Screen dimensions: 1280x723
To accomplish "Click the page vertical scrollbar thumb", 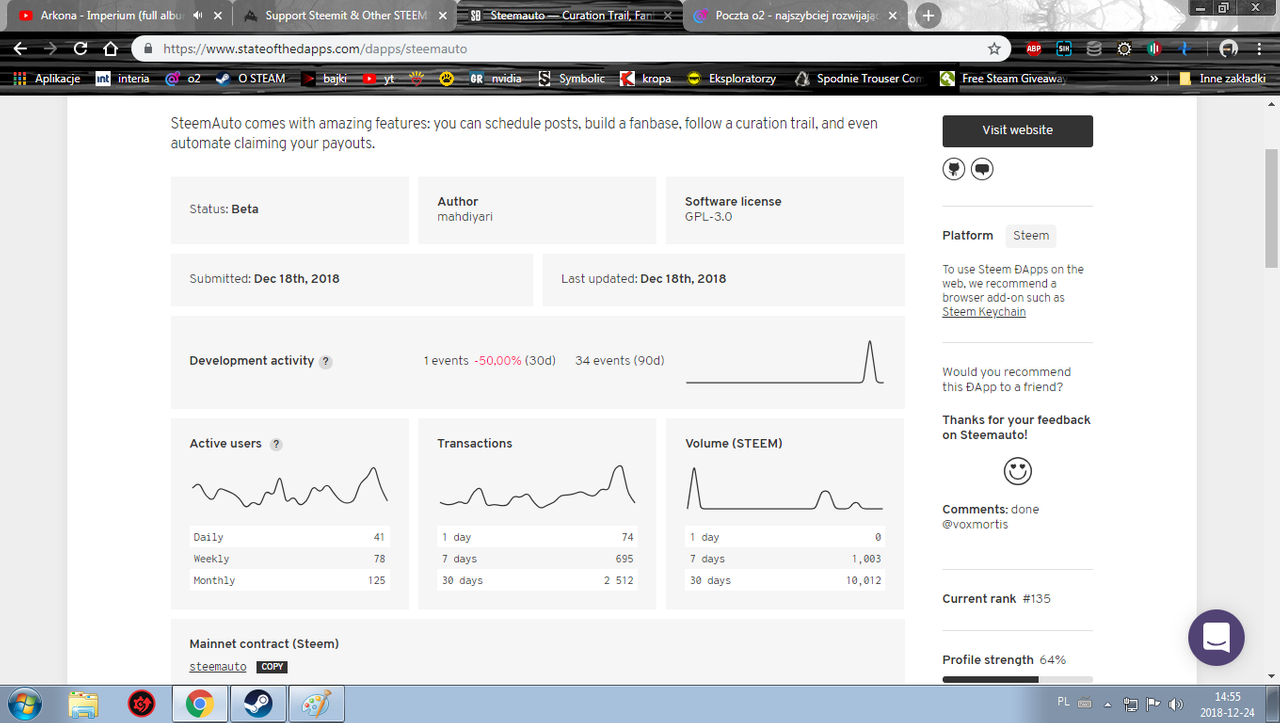I will click(x=1271, y=207).
